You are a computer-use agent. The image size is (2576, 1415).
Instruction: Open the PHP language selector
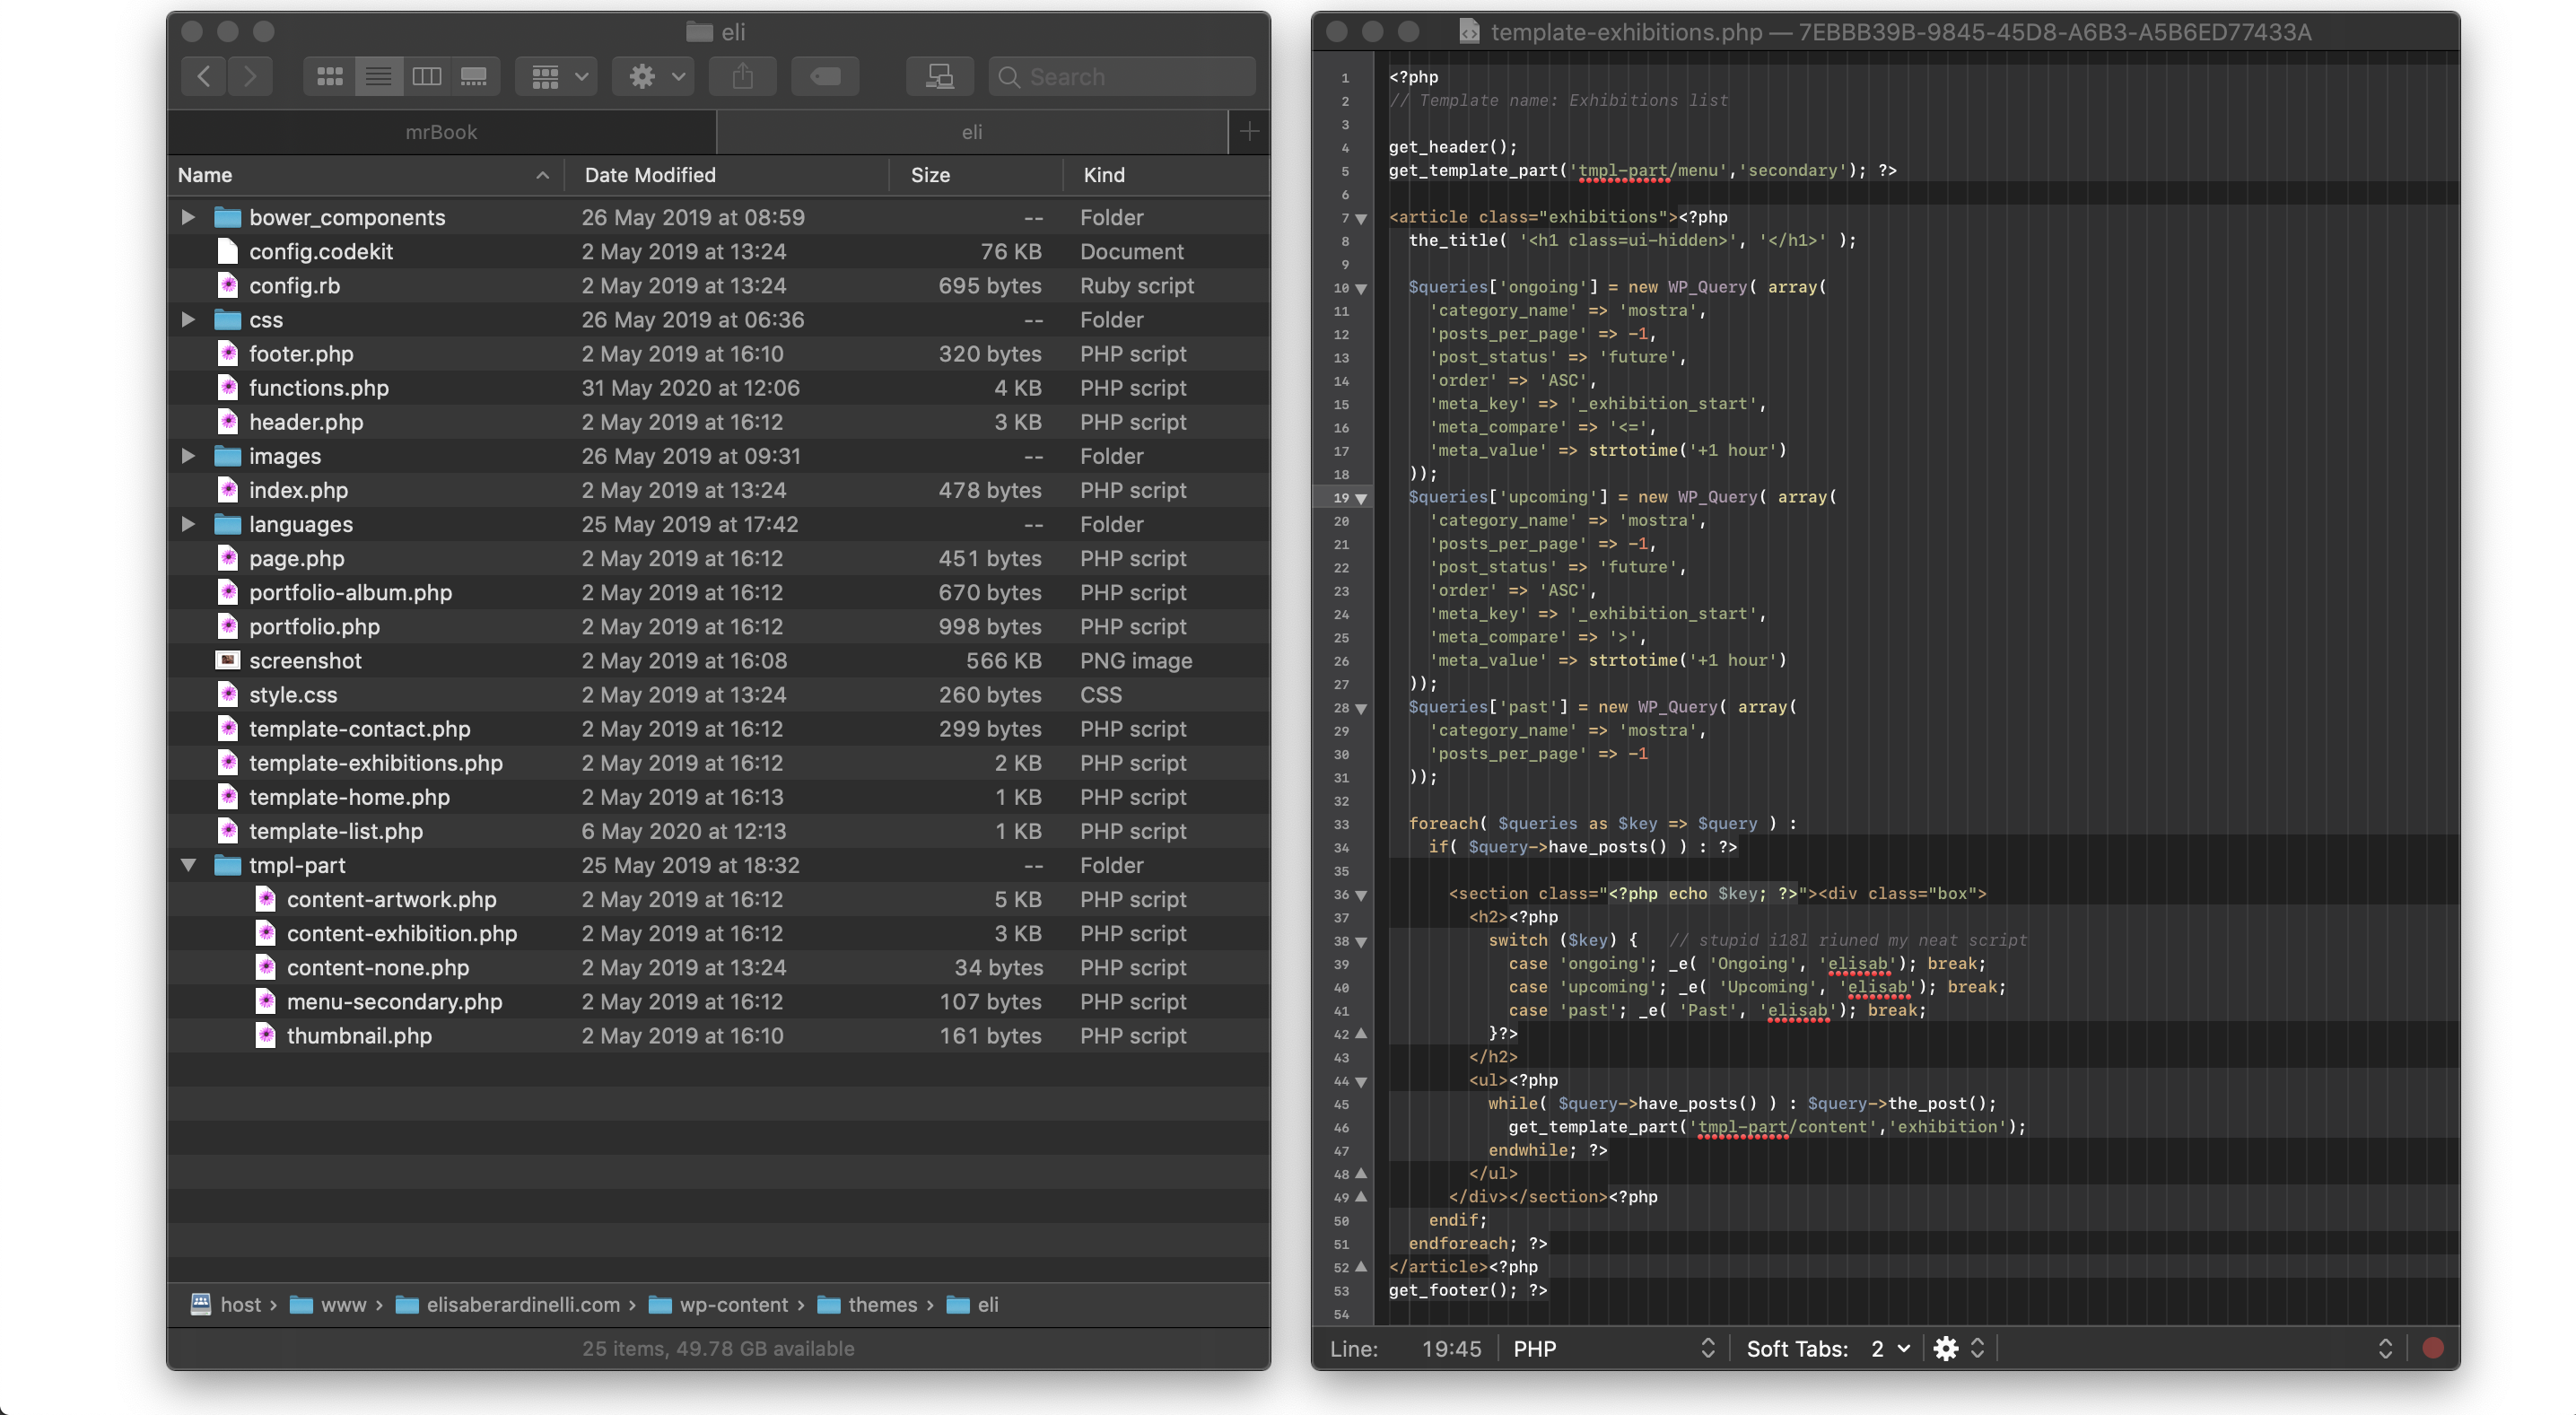click(1613, 1348)
